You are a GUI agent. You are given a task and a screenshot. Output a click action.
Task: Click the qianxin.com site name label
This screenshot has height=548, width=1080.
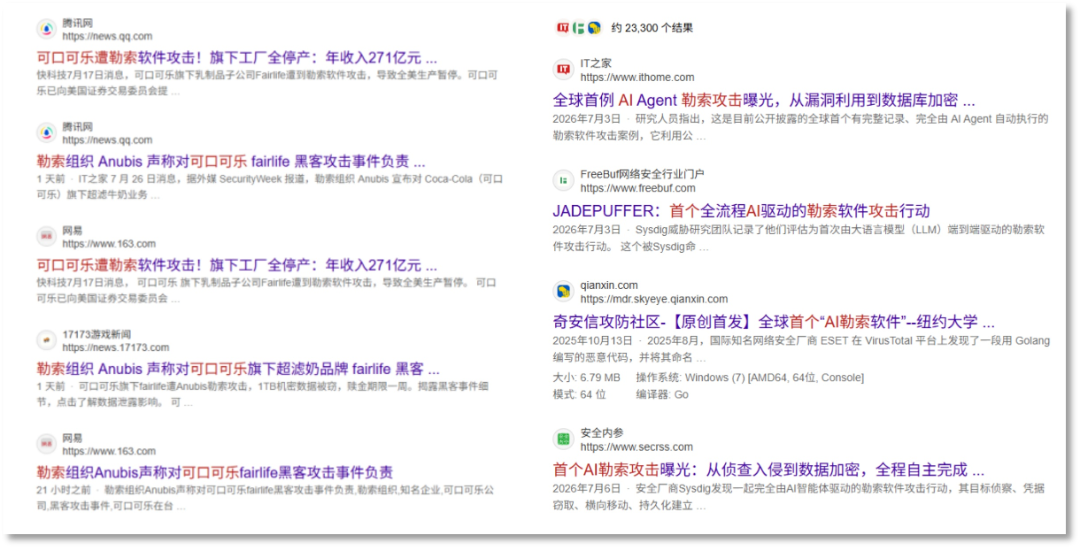(x=609, y=285)
